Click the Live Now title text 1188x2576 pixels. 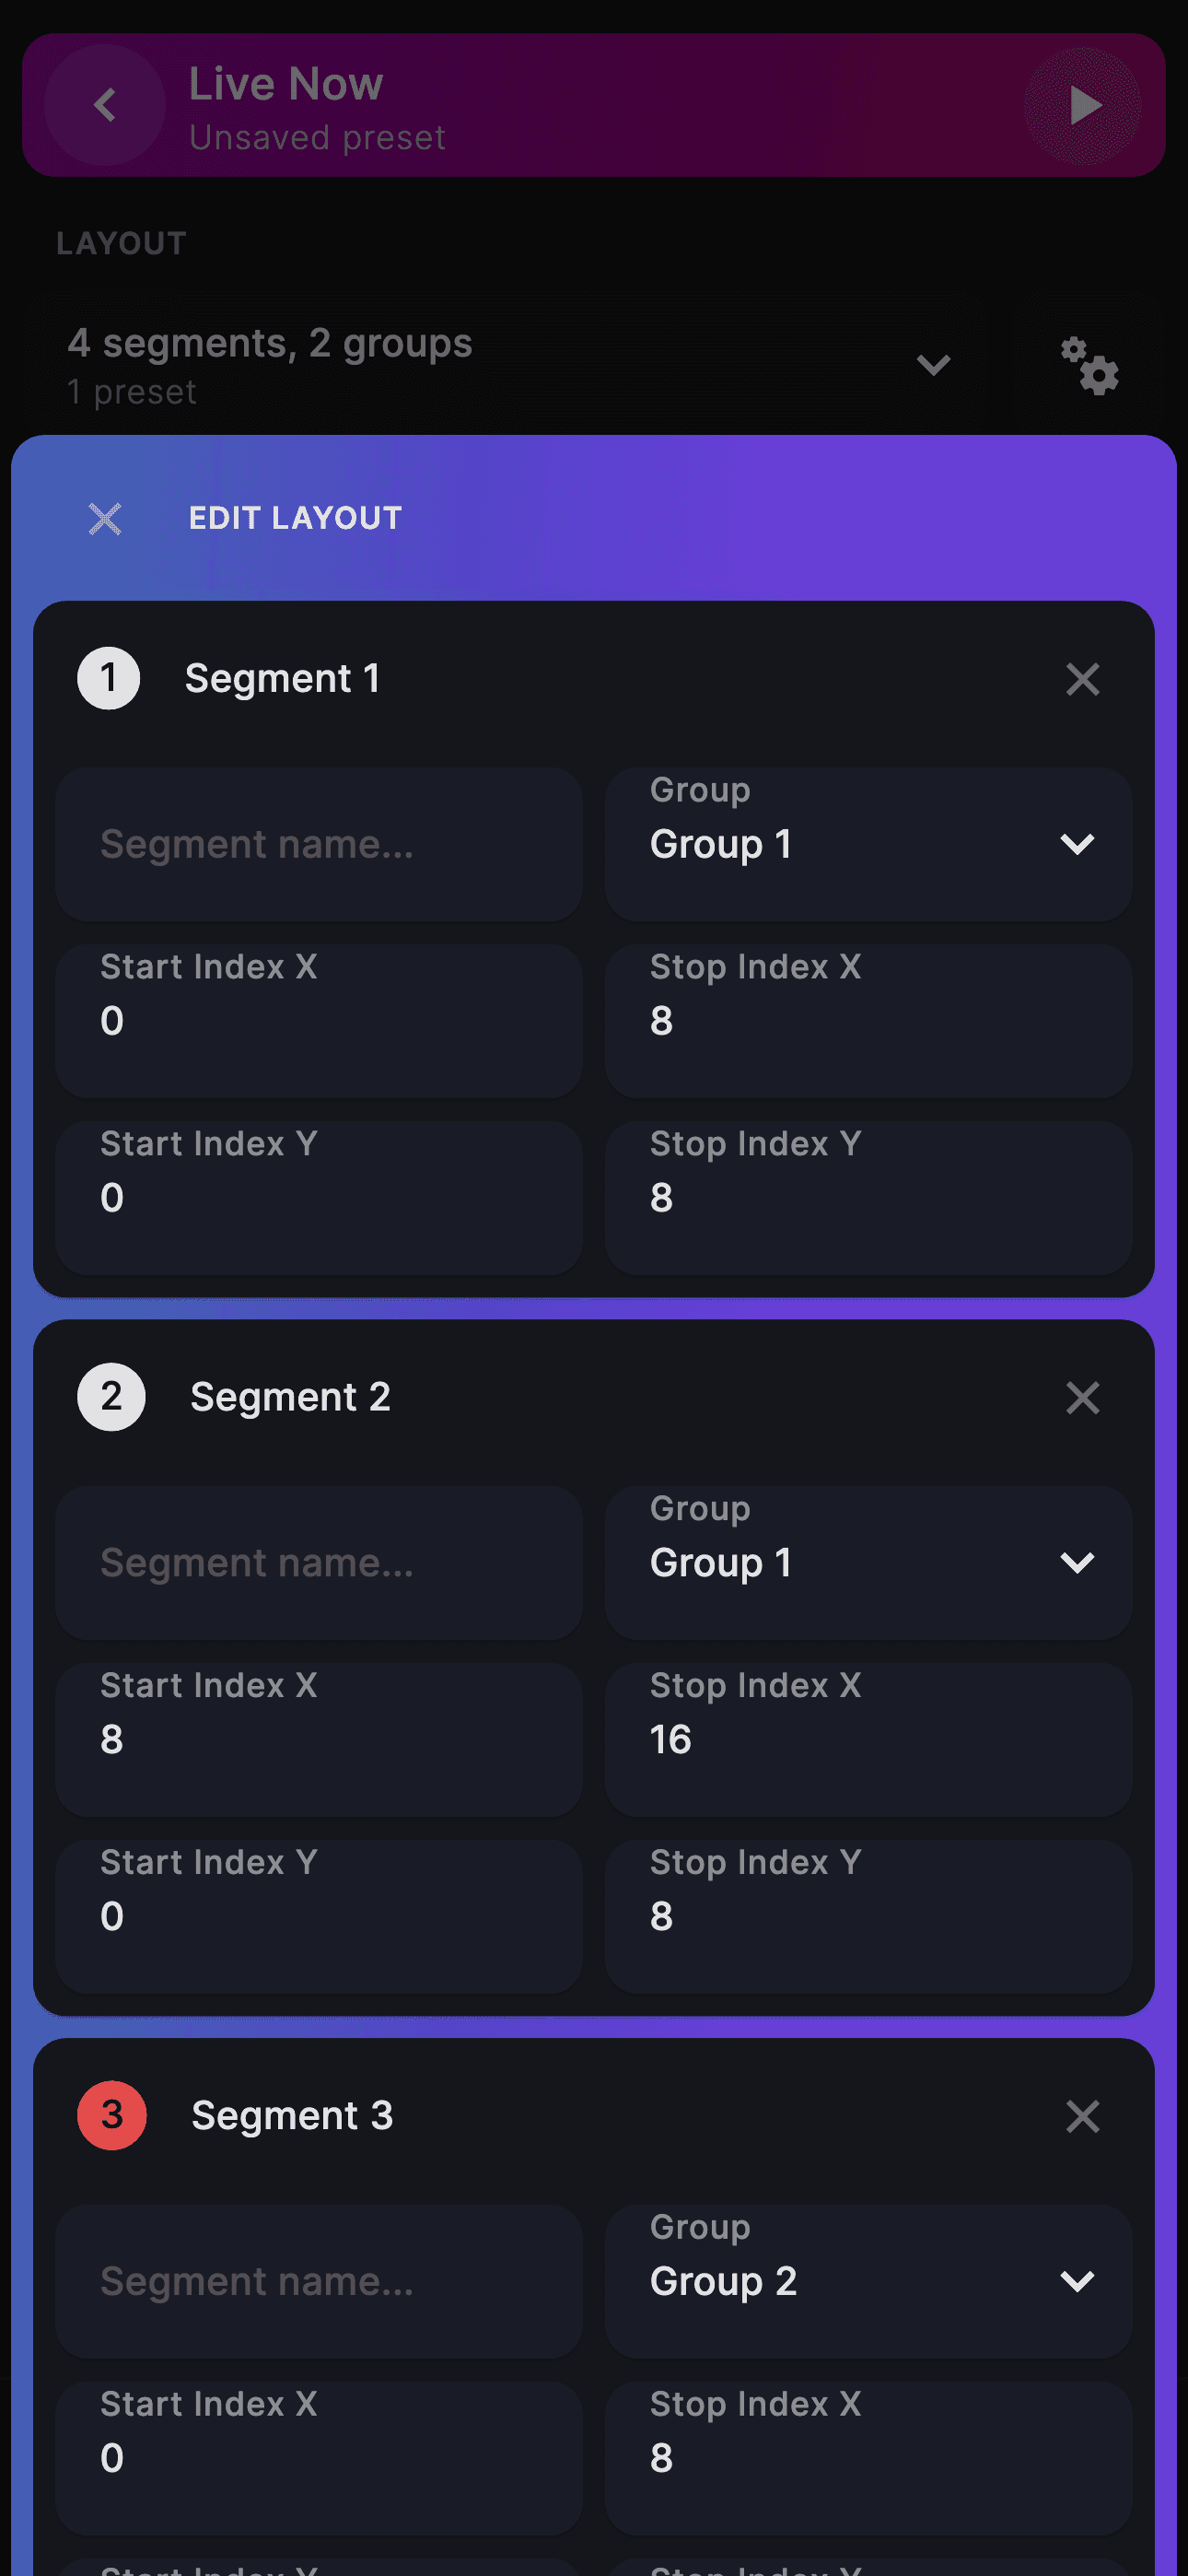tap(285, 84)
